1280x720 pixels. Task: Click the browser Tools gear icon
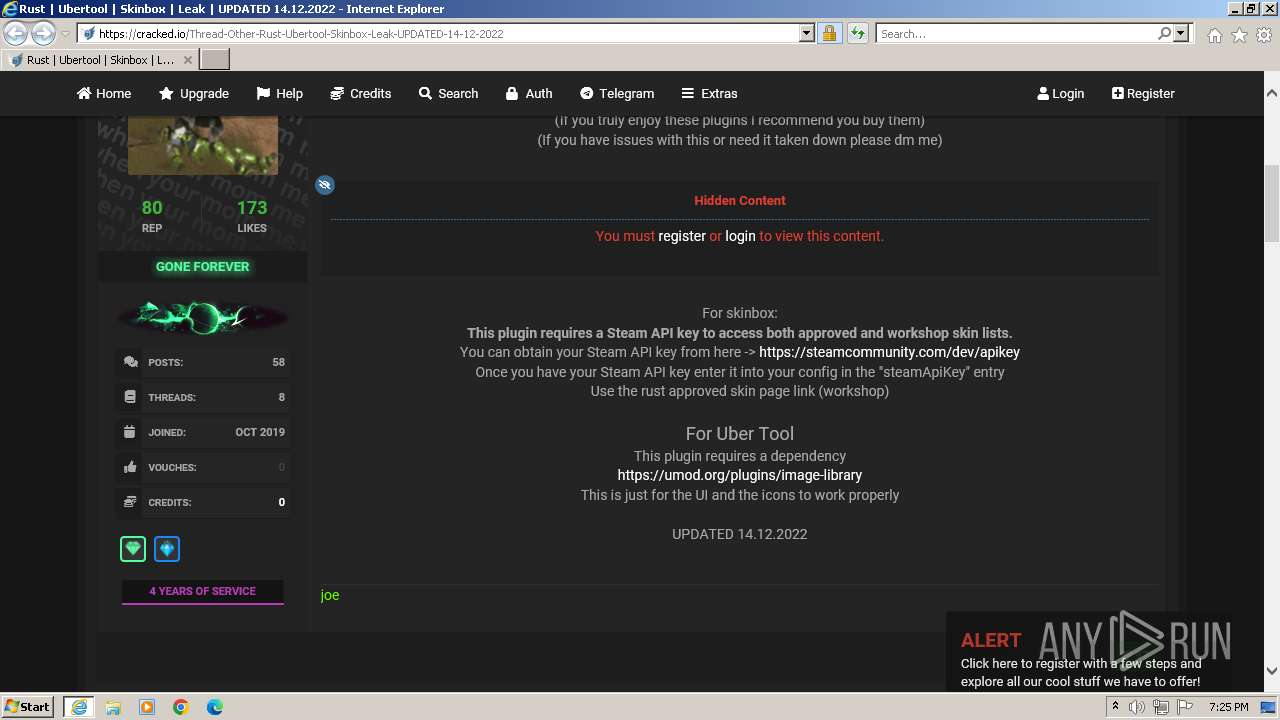(x=1263, y=34)
